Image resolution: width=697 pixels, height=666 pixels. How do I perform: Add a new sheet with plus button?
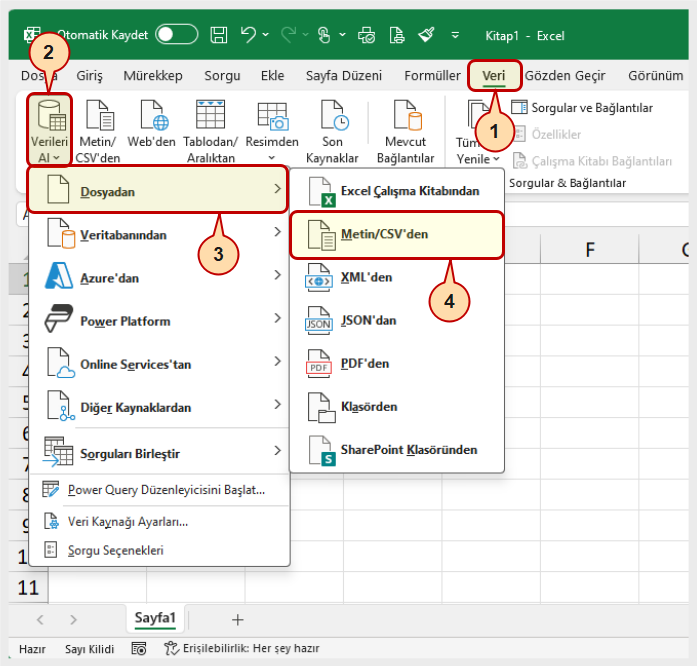[237, 619]
